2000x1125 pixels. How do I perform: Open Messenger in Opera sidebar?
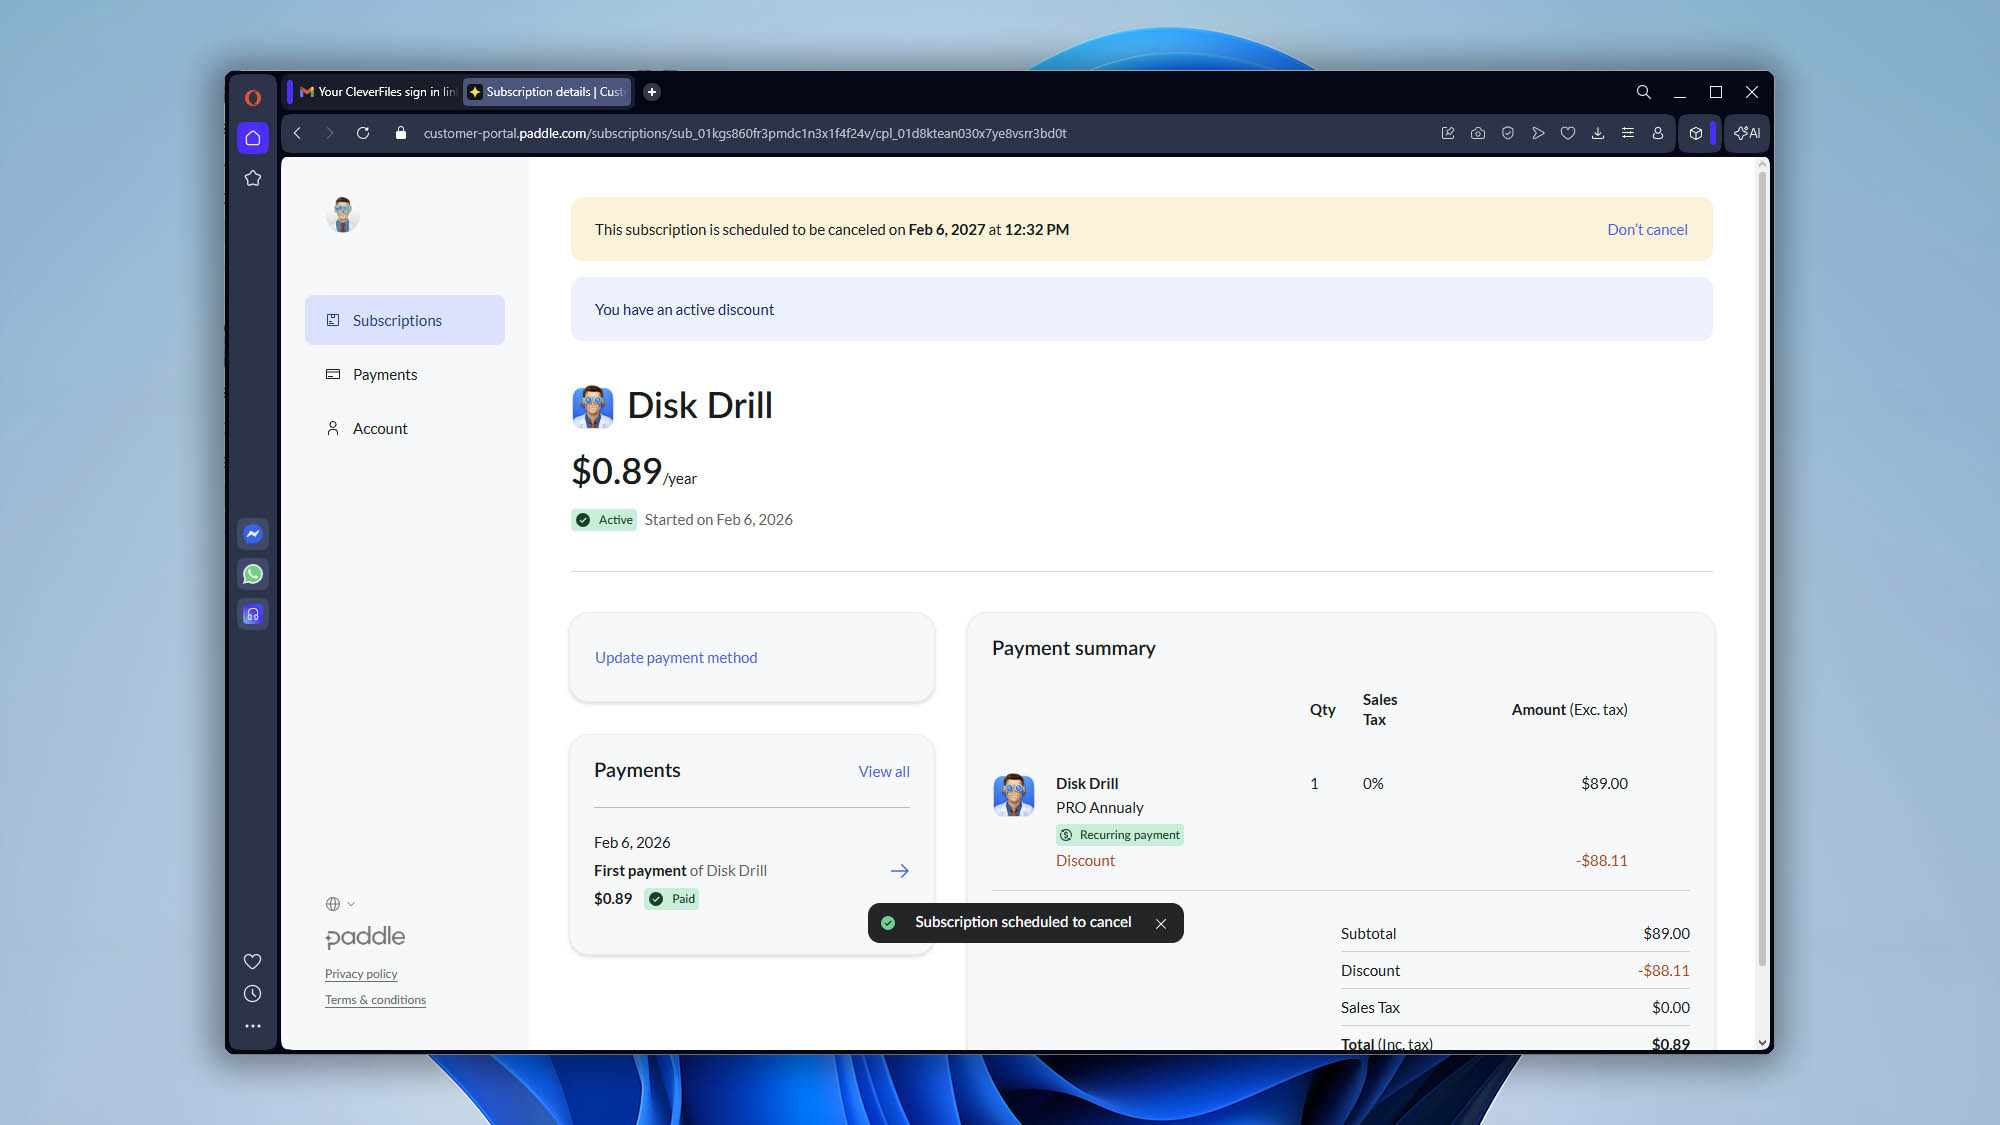pyautogui.click(x=253, y=534)
